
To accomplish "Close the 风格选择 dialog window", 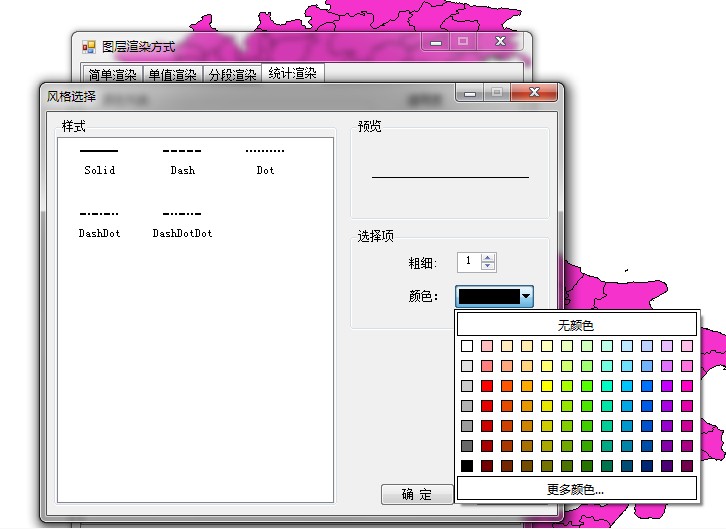I will [534, 93].
